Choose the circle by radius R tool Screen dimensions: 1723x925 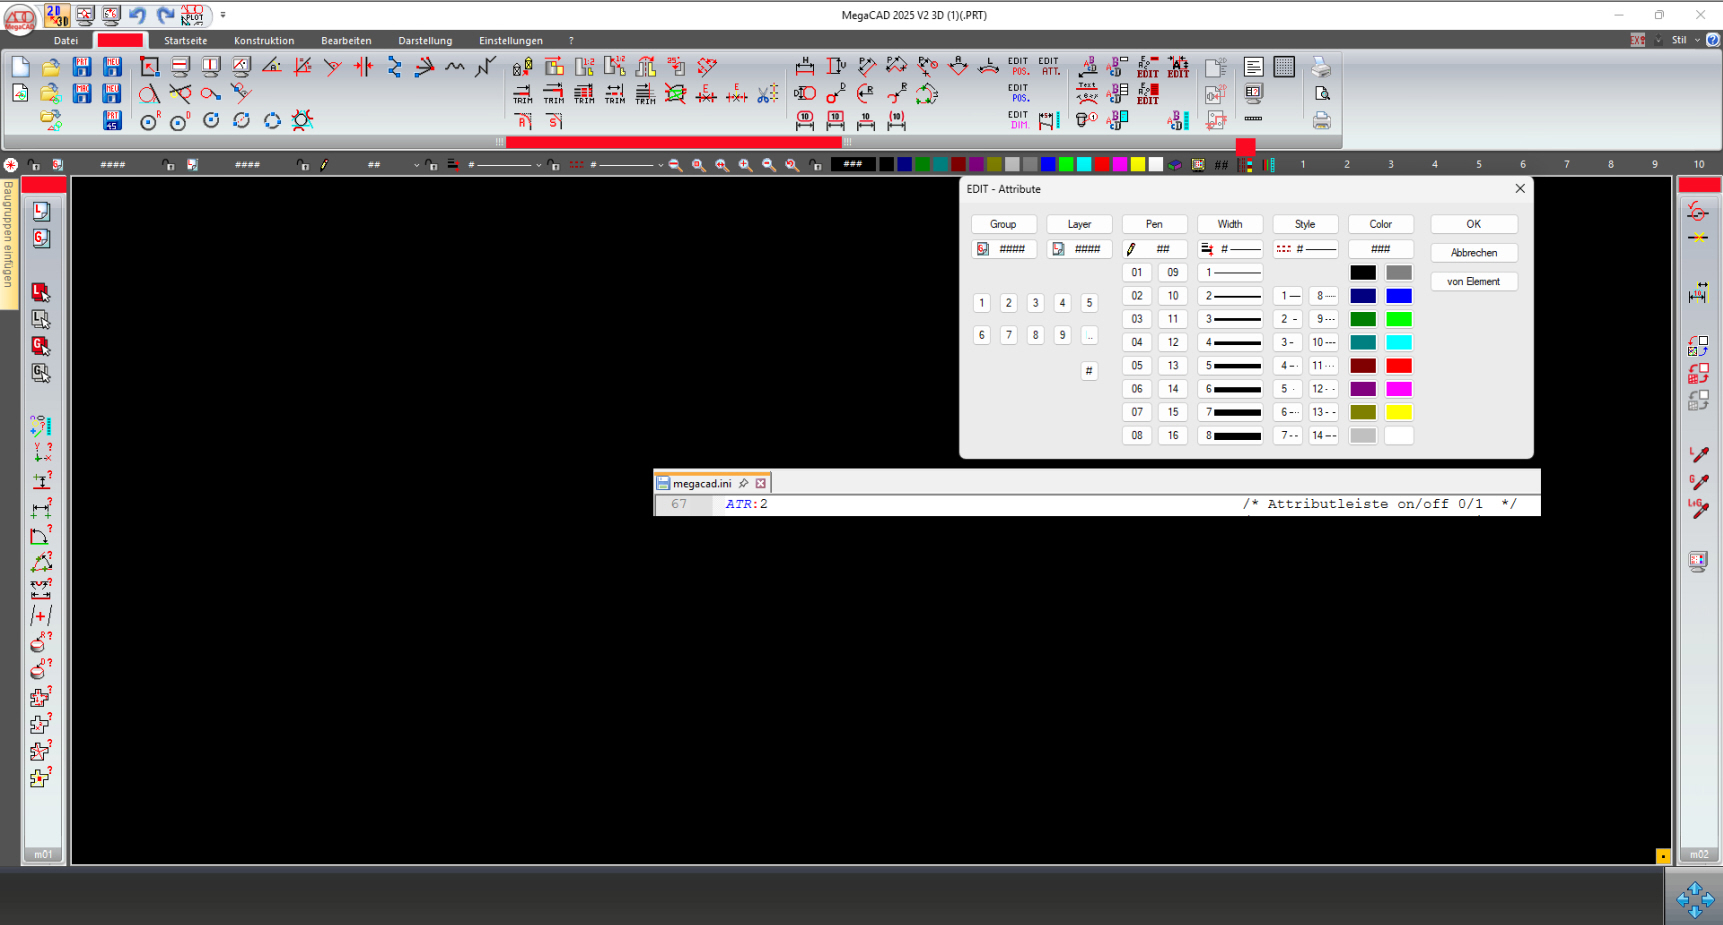149,121
